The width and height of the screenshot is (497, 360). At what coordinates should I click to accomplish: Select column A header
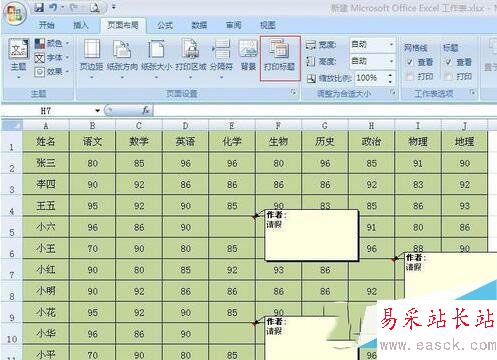46,126
